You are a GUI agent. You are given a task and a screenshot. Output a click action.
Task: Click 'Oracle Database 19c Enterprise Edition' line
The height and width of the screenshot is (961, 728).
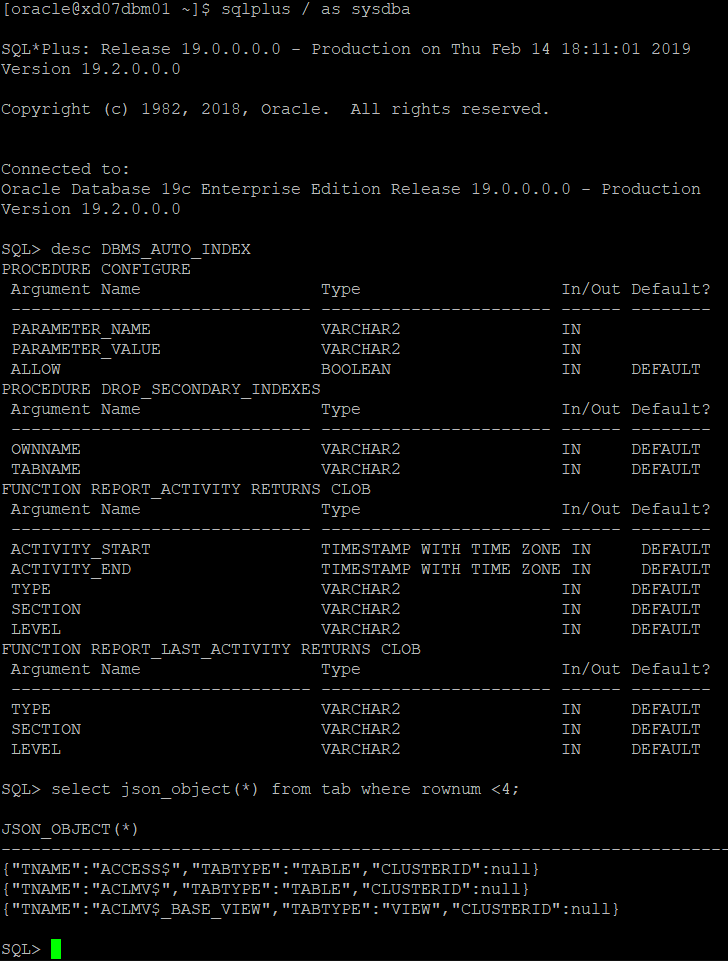coord(351,189)
